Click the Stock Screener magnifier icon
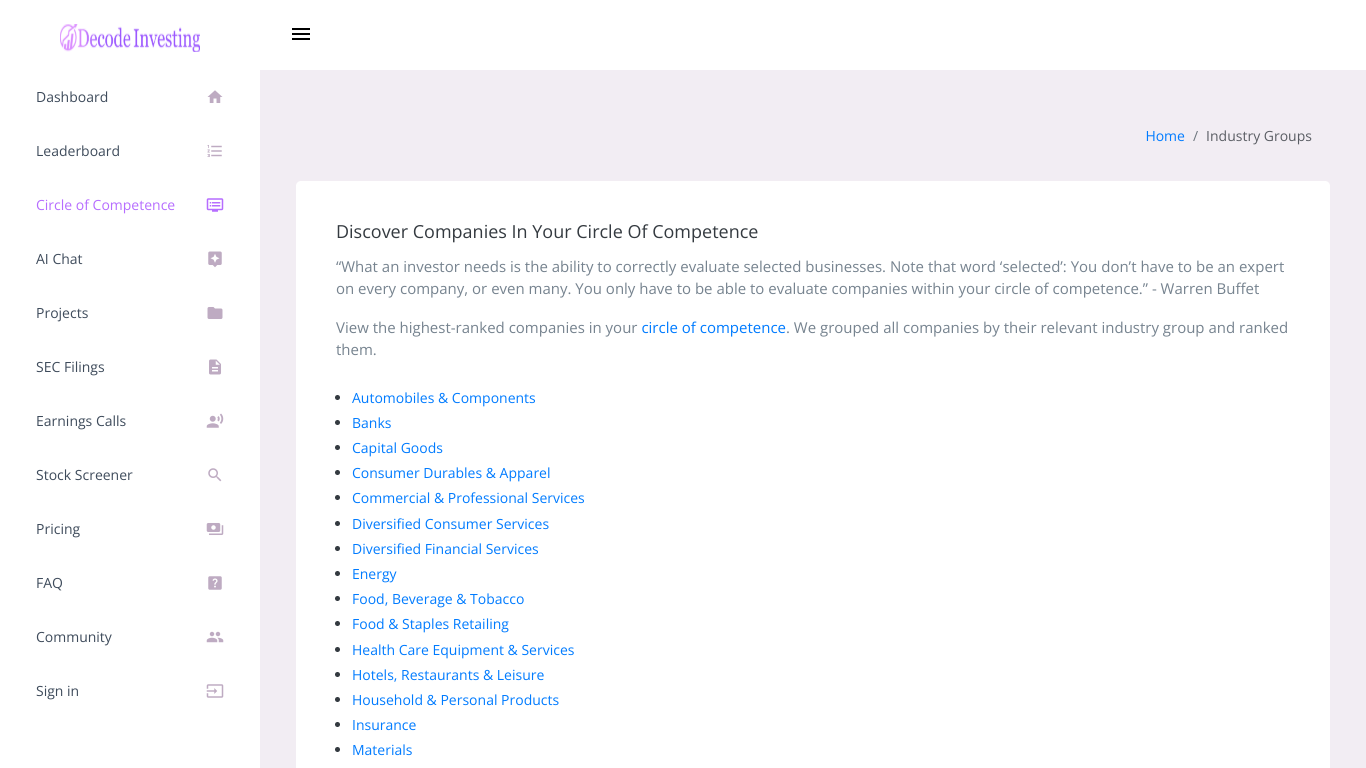1366x768 pixels. coord(215,475)
